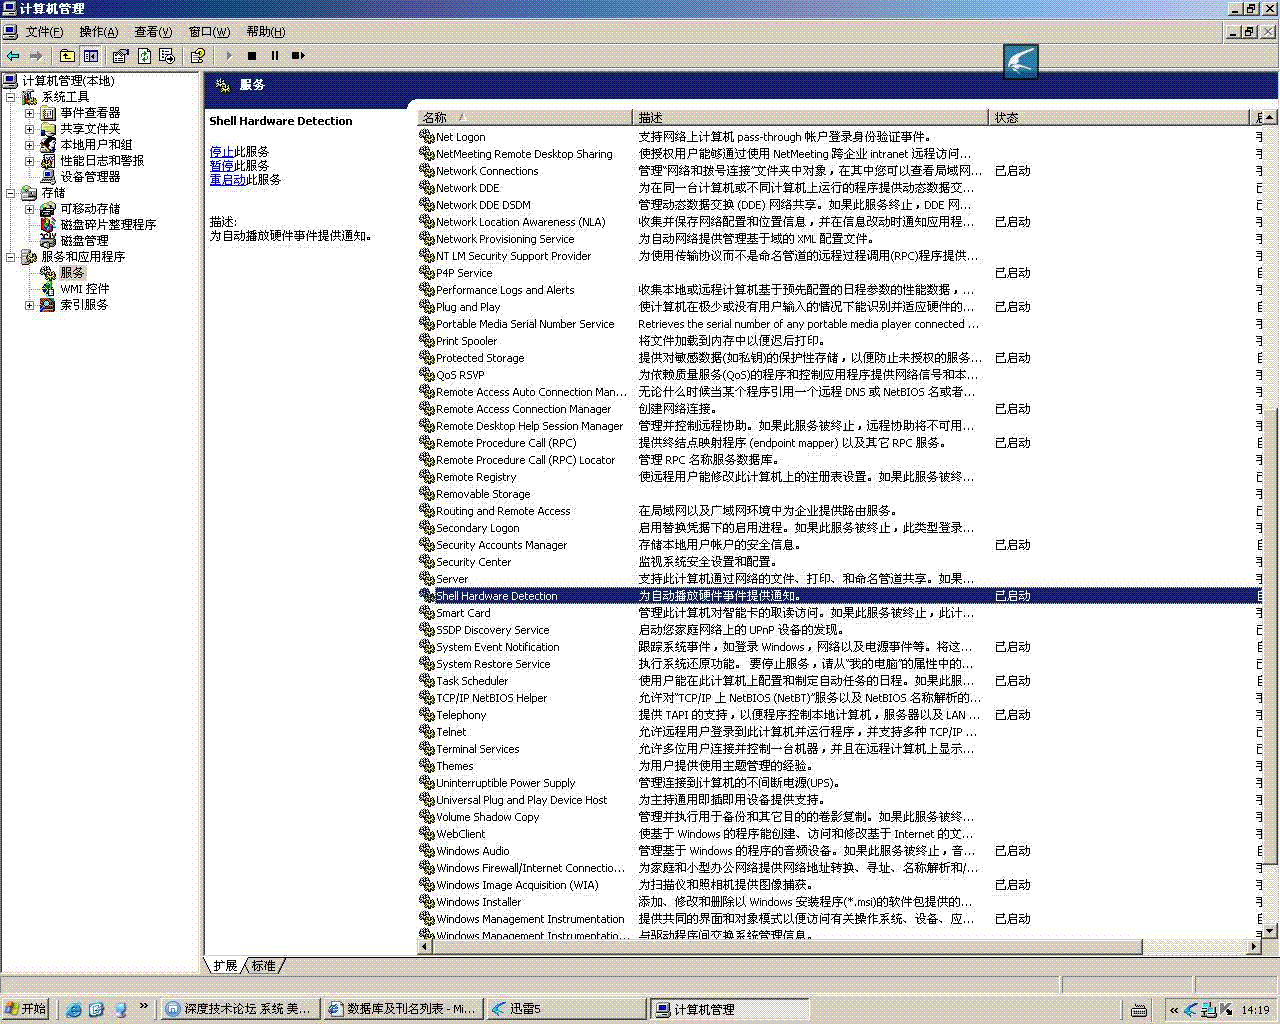1280x1024 pixels.
Task: Click the 停止 link to stop this service
Action: click(221, 152)
